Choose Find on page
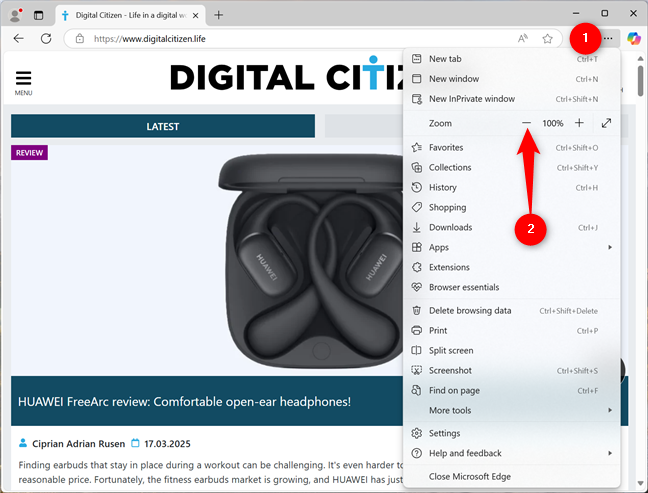The width and height of the screenshot is (648, 493). (x=512, y=391)
